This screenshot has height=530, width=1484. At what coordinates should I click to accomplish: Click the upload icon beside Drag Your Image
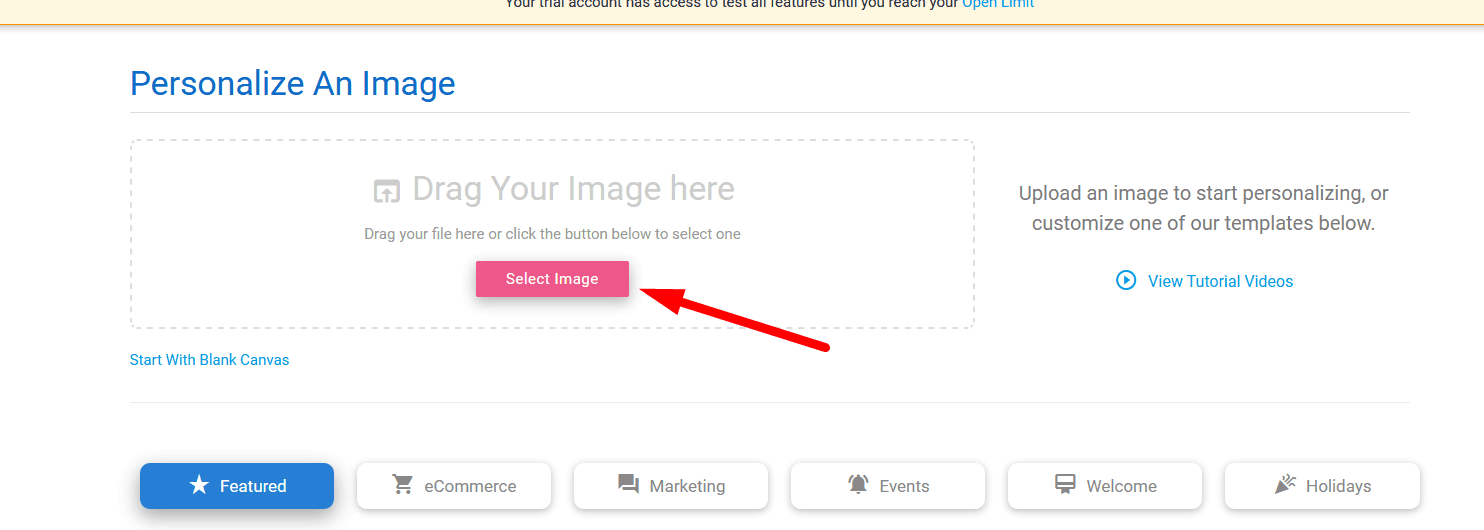386,190
